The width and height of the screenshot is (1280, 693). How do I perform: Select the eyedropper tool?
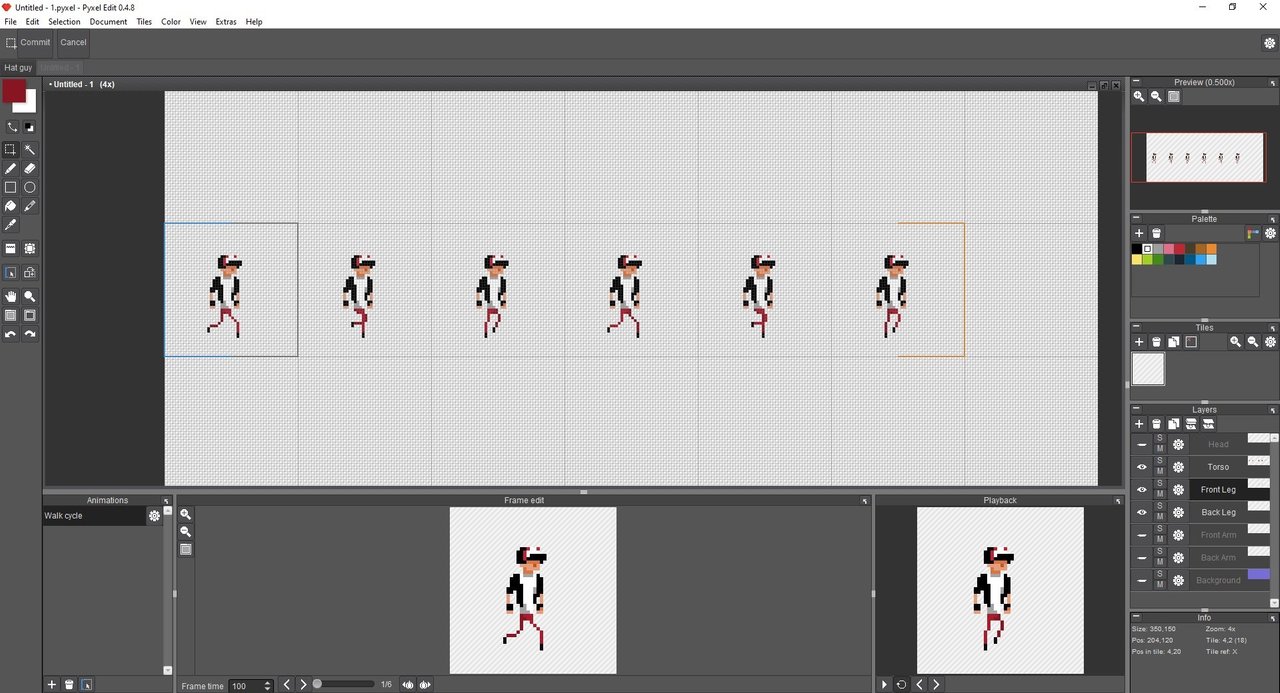pos(10,225)
